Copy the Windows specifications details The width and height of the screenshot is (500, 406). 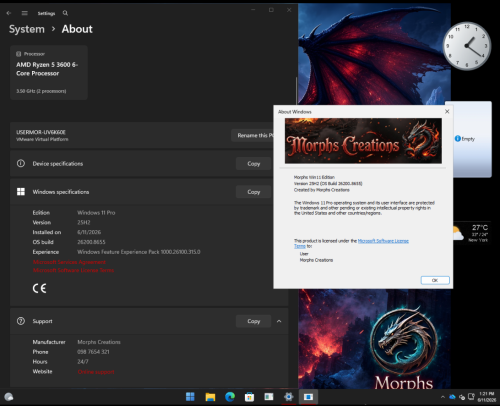coord(254,192)
